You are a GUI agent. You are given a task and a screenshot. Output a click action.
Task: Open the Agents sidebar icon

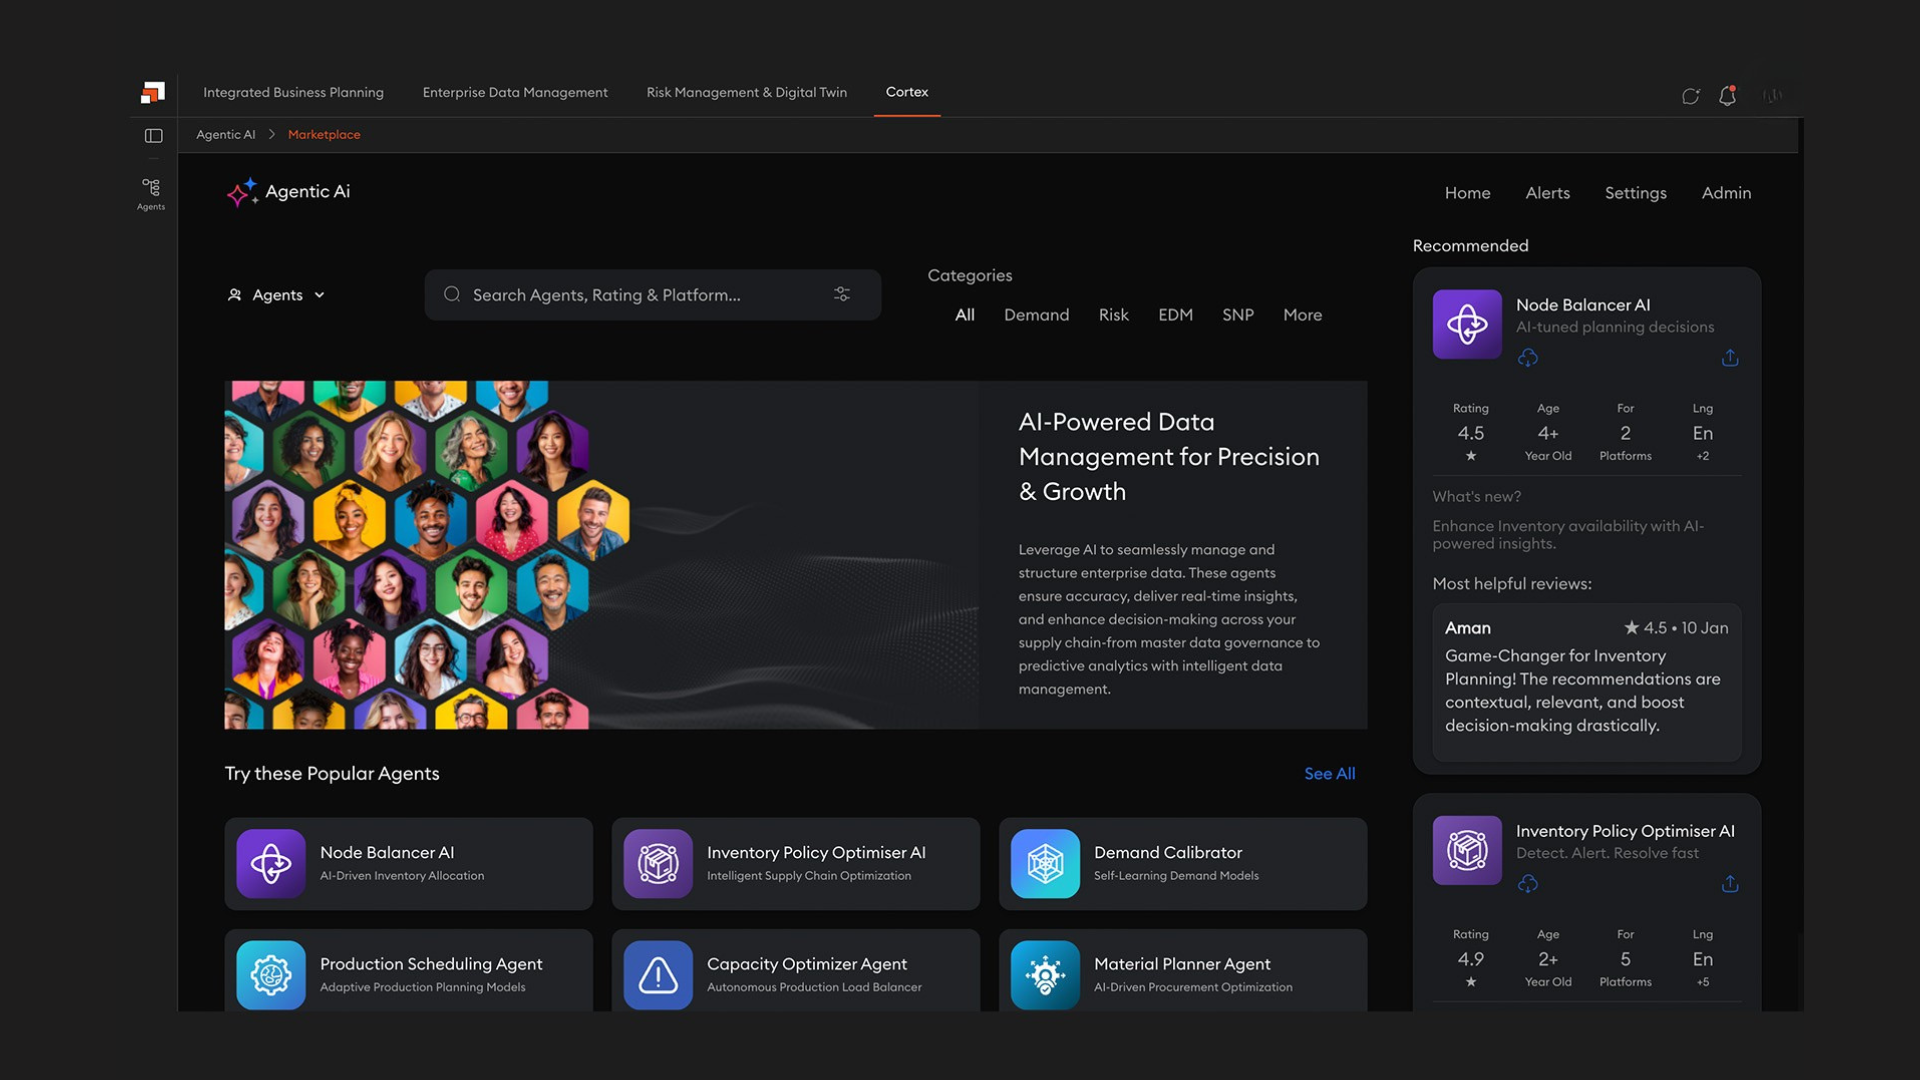[x=151, y=194]
